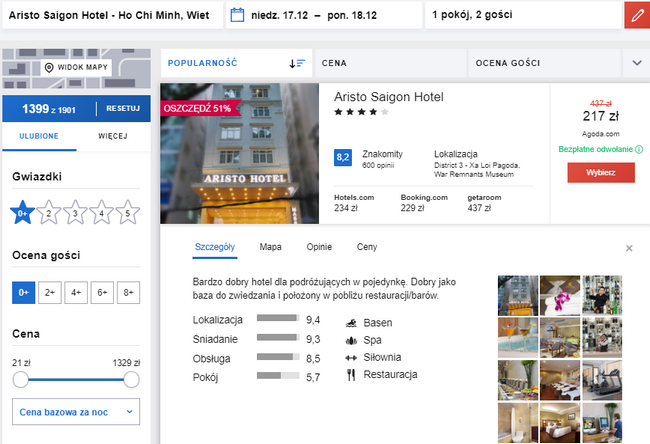Open the Cena bazowa za noc dropdown
This screenshot has height=444, width=650.
(76, 412)
